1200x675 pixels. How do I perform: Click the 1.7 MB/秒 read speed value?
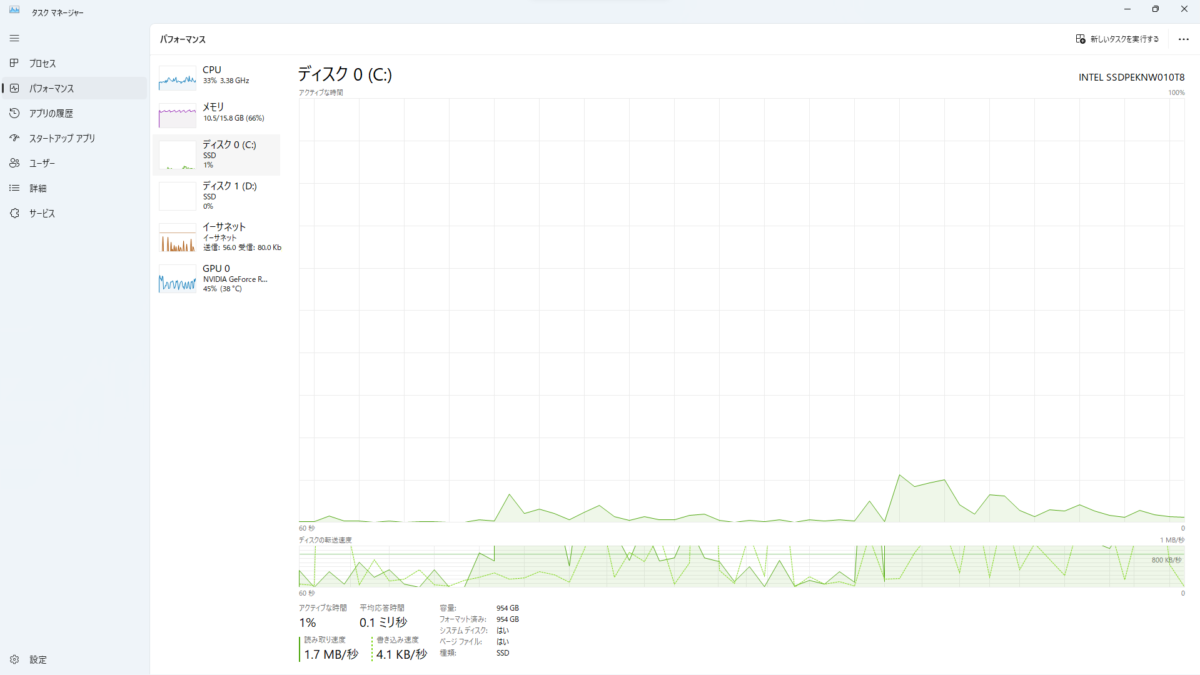[x=331, y=654]
